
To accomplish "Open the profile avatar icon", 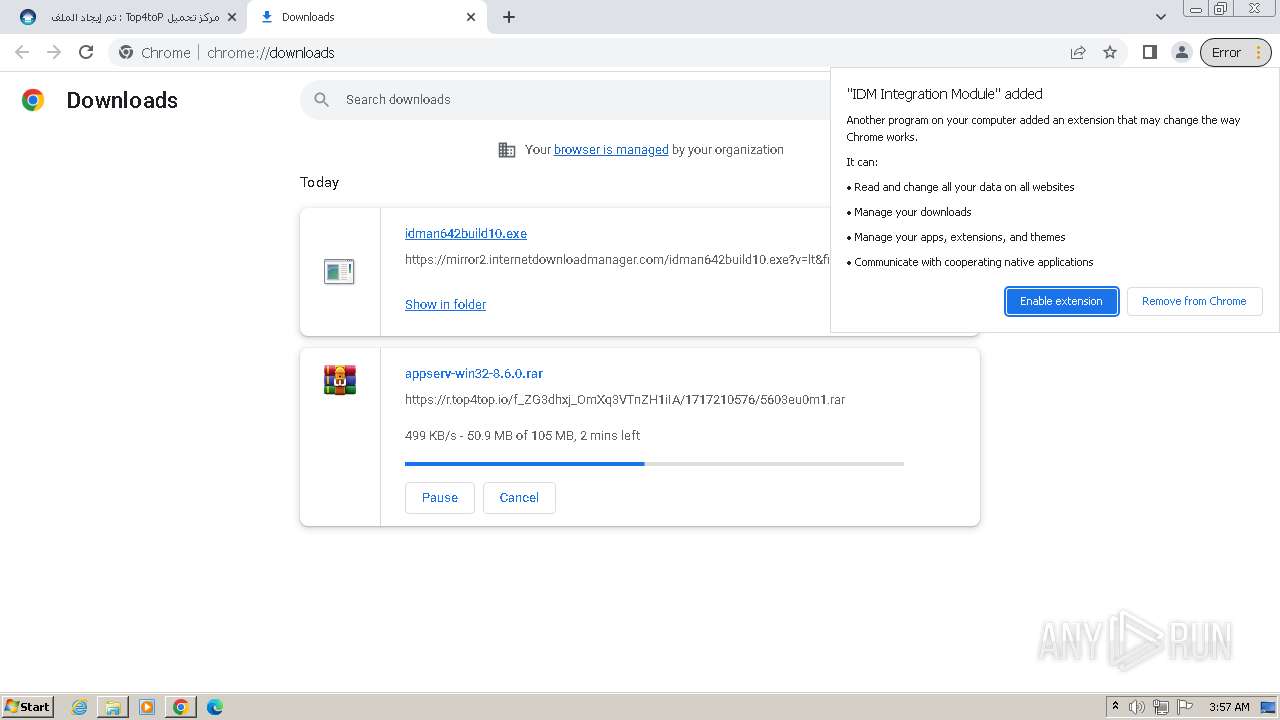I will pyautogui.click(x=1181, y=53).
